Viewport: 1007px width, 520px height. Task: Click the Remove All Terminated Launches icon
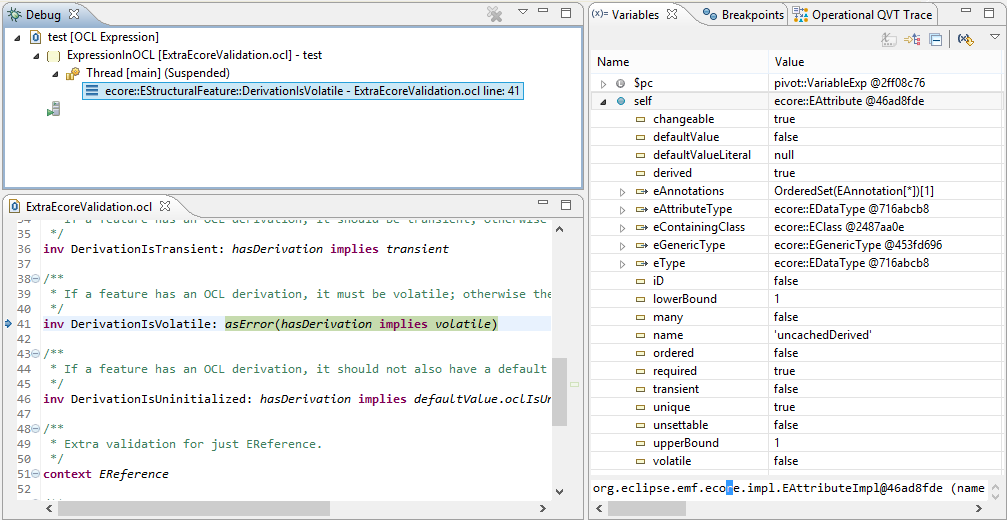point(494,13)
